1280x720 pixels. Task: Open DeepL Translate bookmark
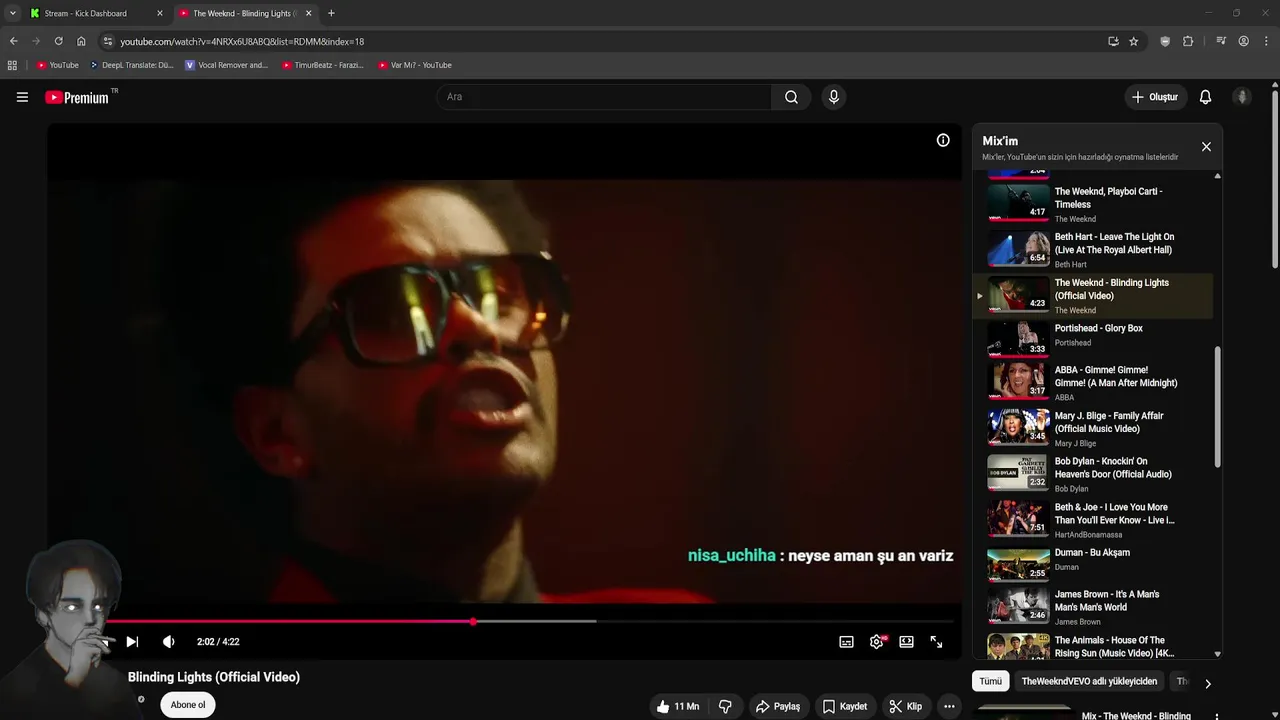point(132,65)
